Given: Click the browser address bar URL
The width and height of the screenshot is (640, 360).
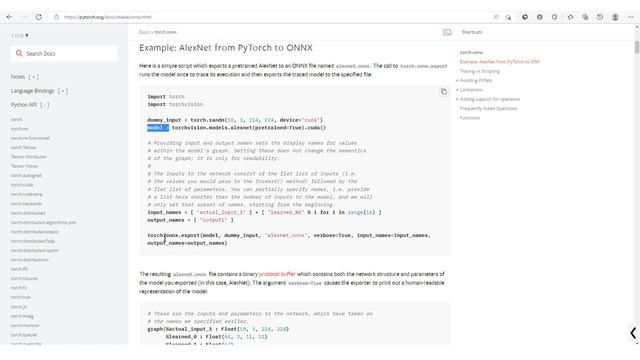Looking at the screenshot, I should (108, 17).
